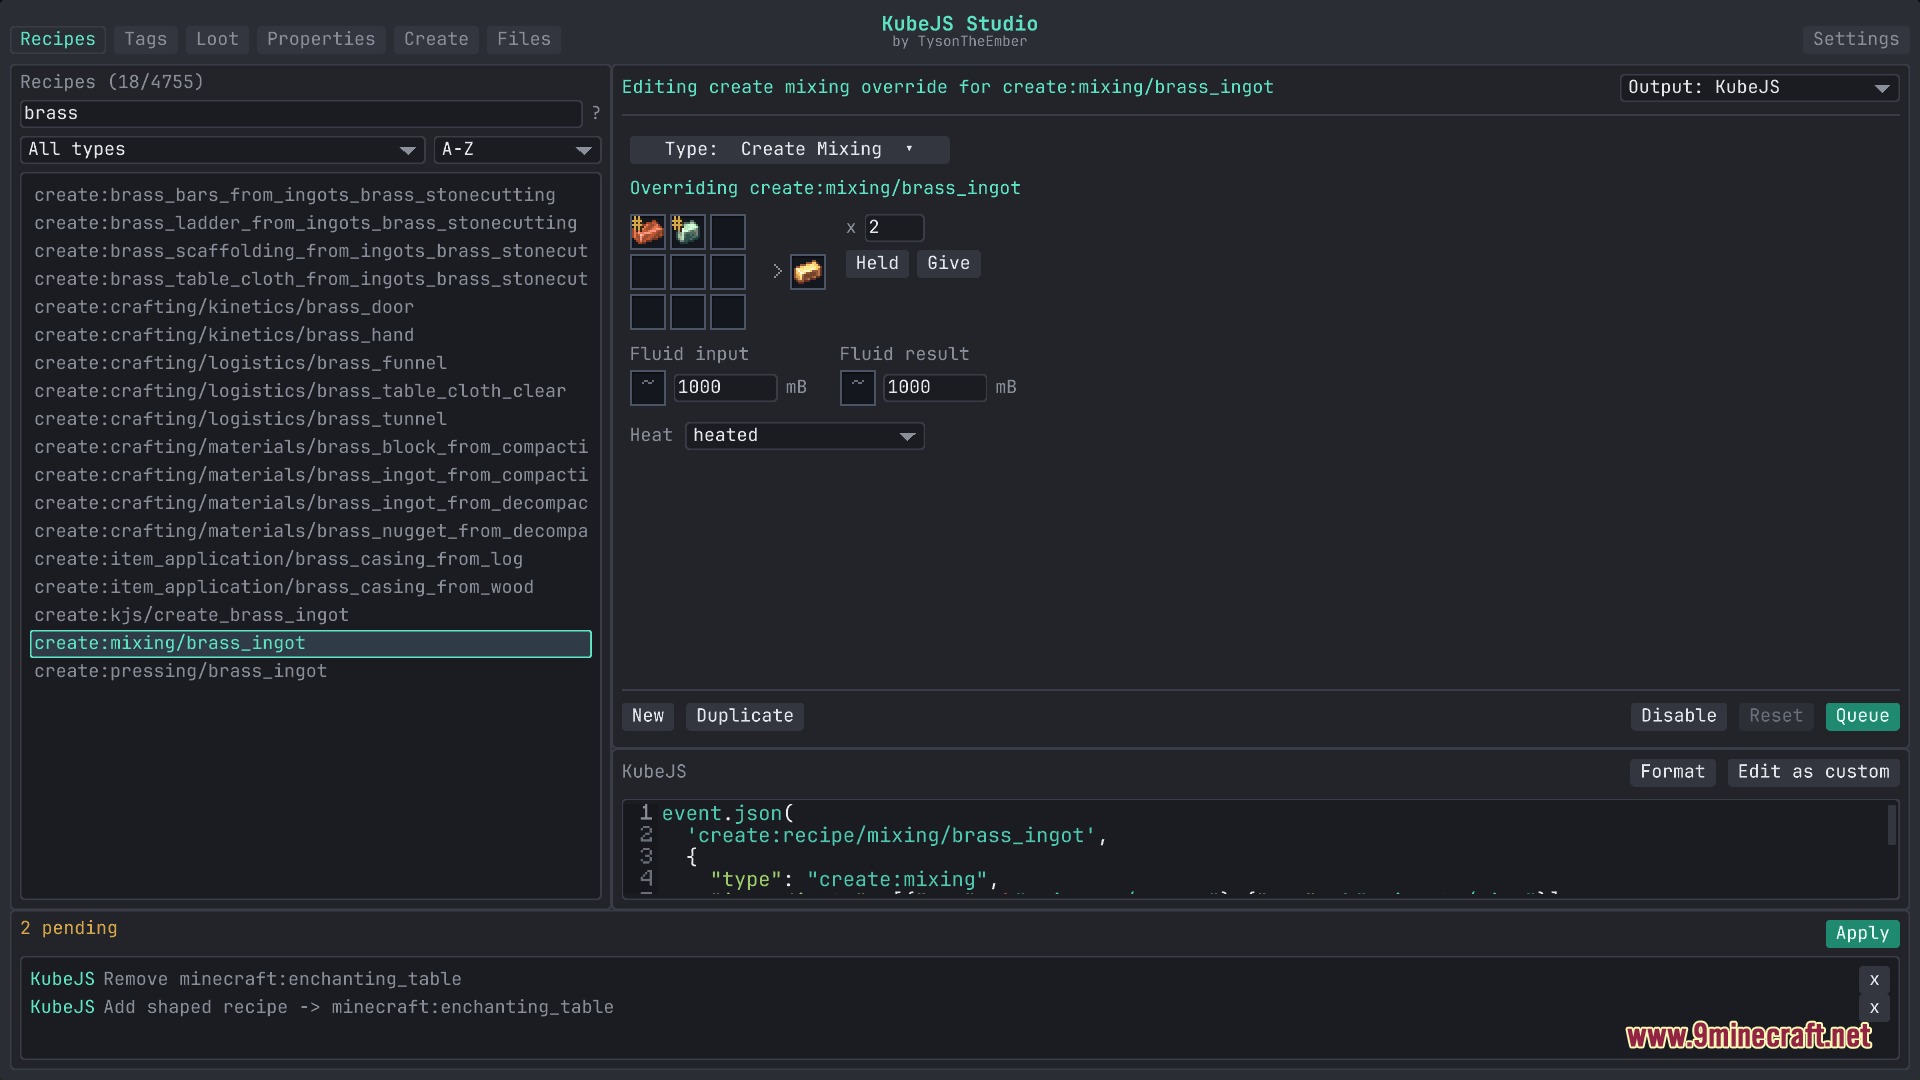
Task: Select create:crafting/kinetics/brass_door recipe
Action: pyautogui.click(x=311, y=308)
